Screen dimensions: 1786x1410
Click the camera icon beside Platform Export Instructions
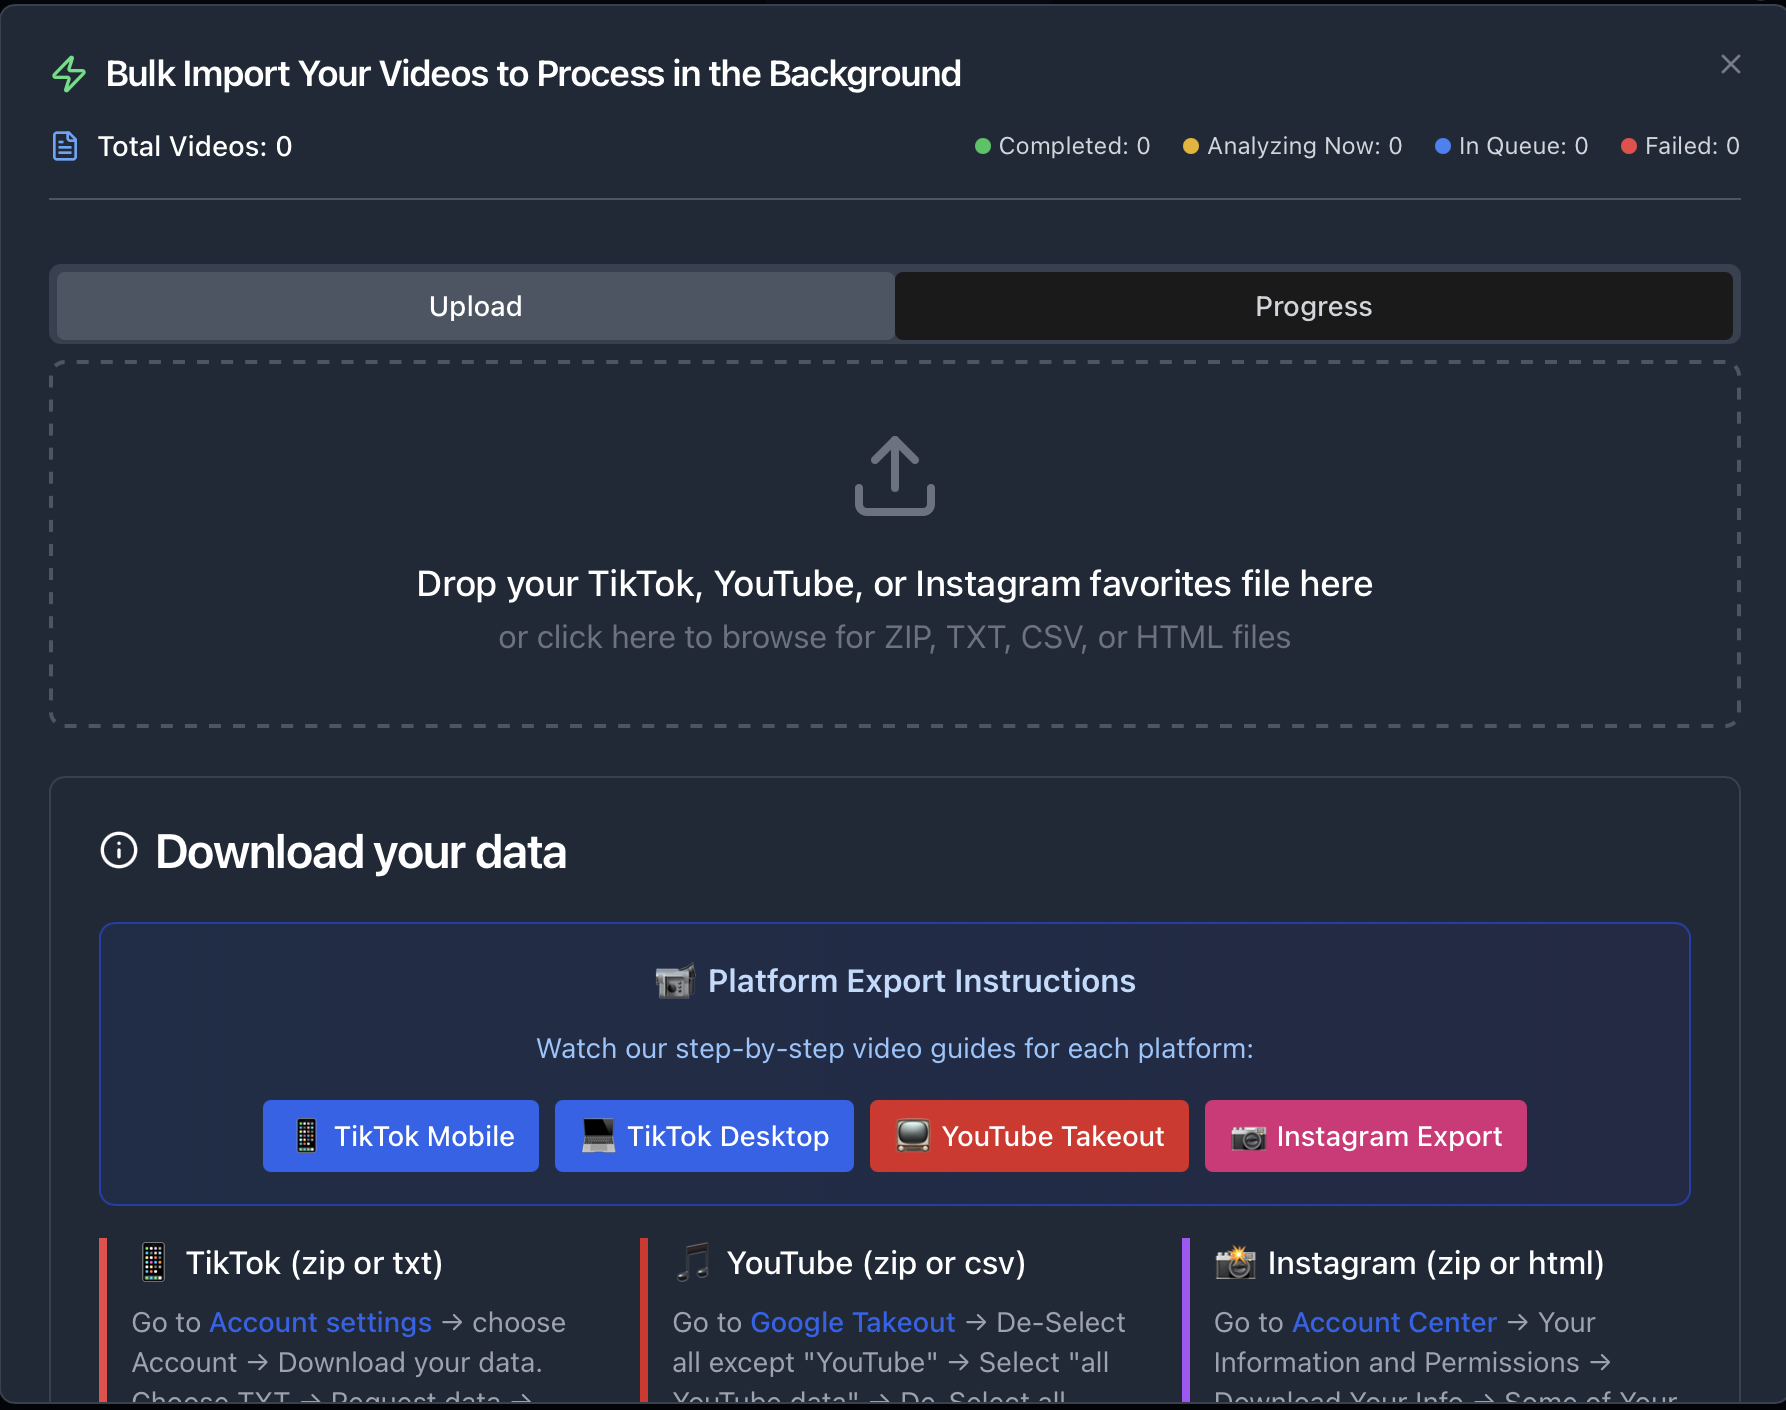point(675,981)
